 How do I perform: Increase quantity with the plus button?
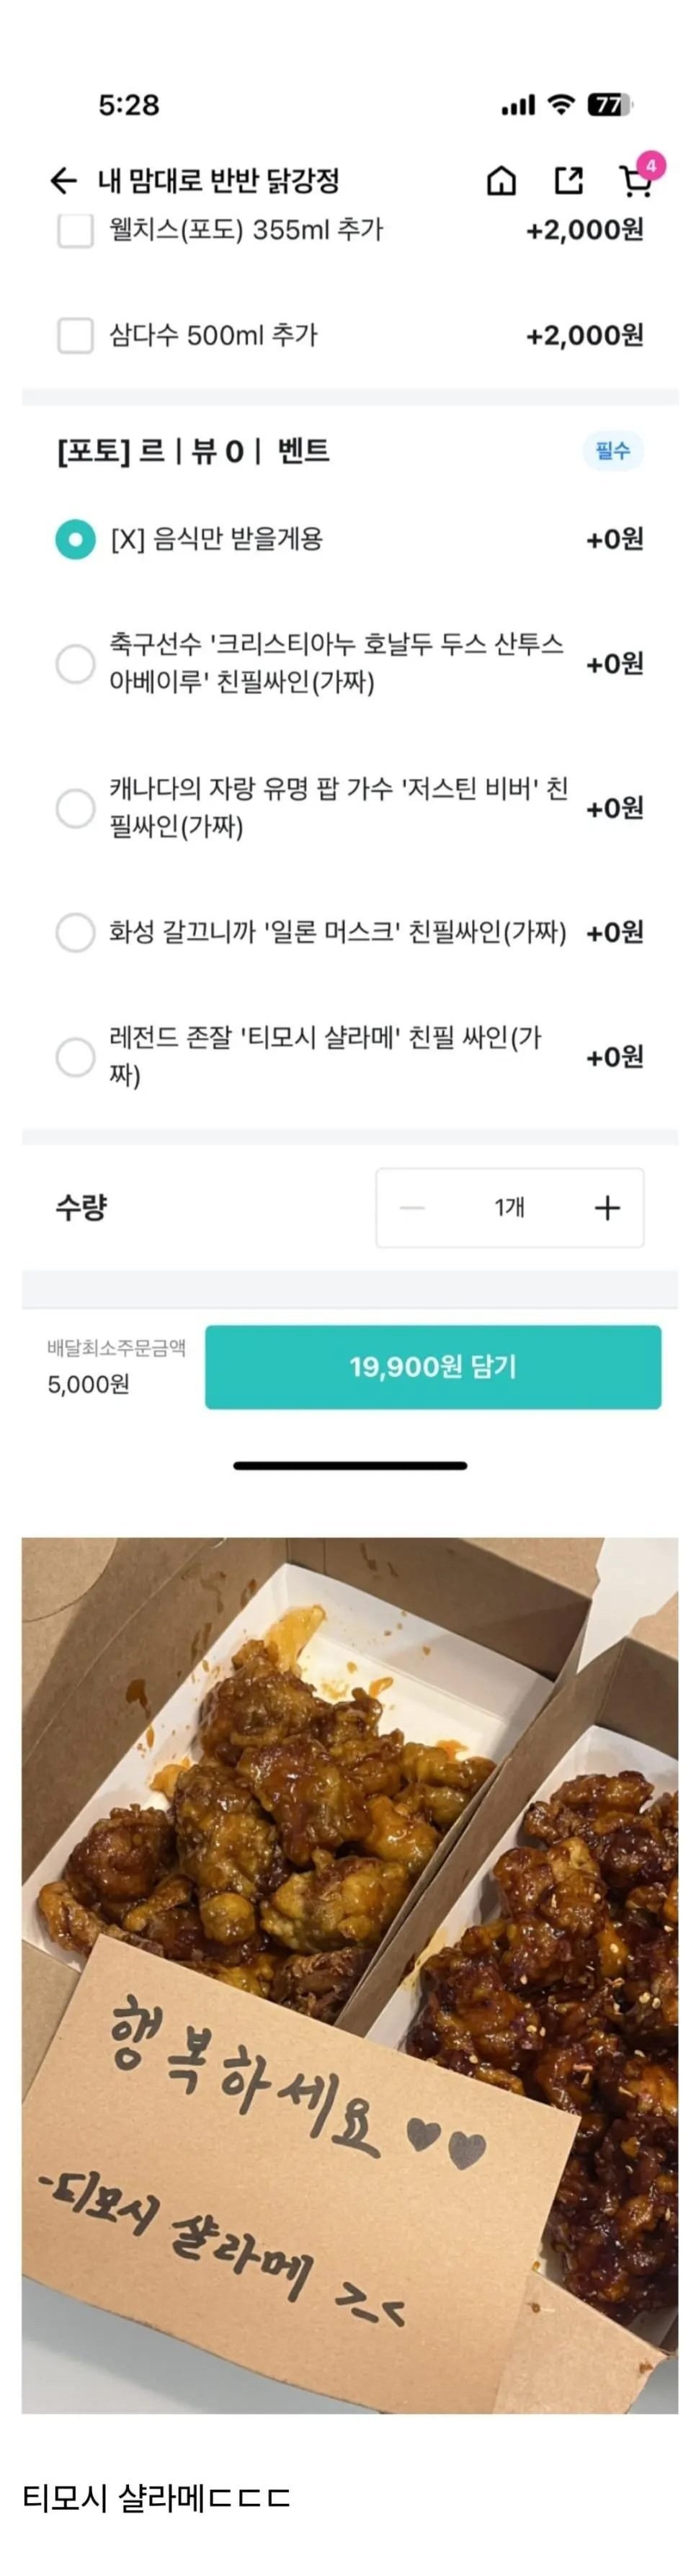607,1208
